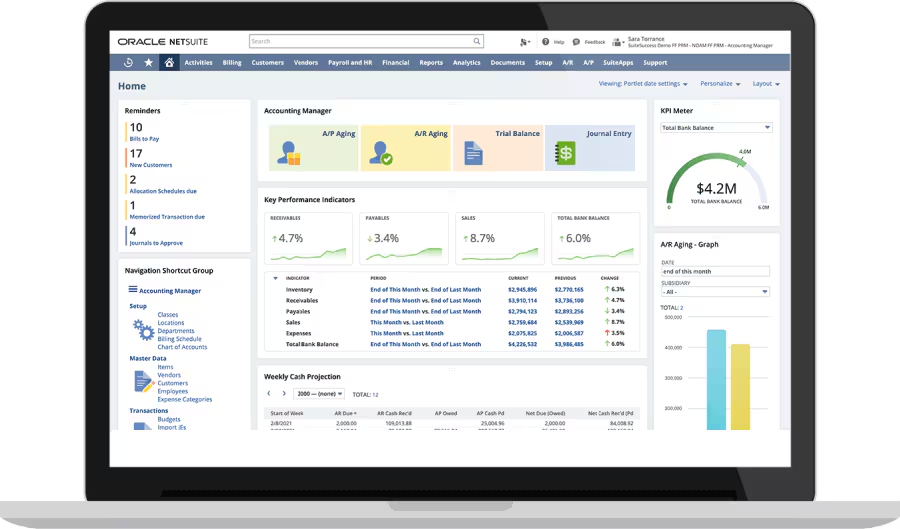Click the Journal Entry dollar notebook icon

[566, 153]
